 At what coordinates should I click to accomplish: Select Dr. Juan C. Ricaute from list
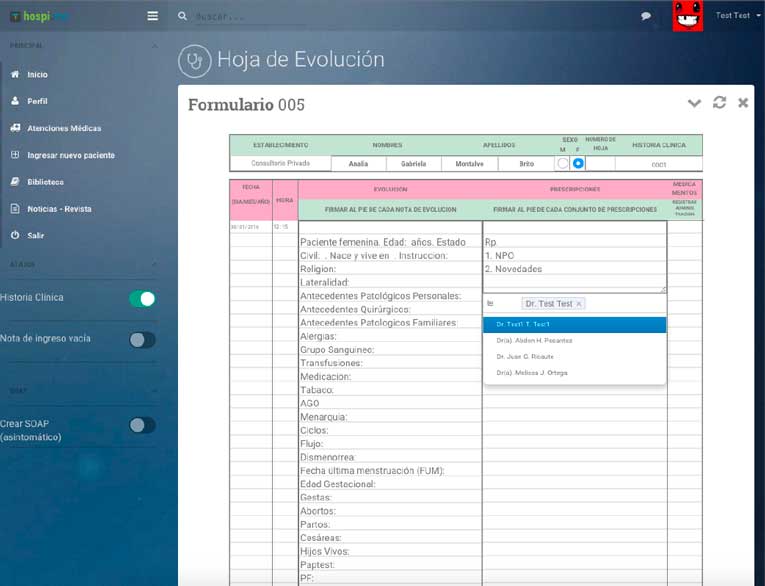524,356
